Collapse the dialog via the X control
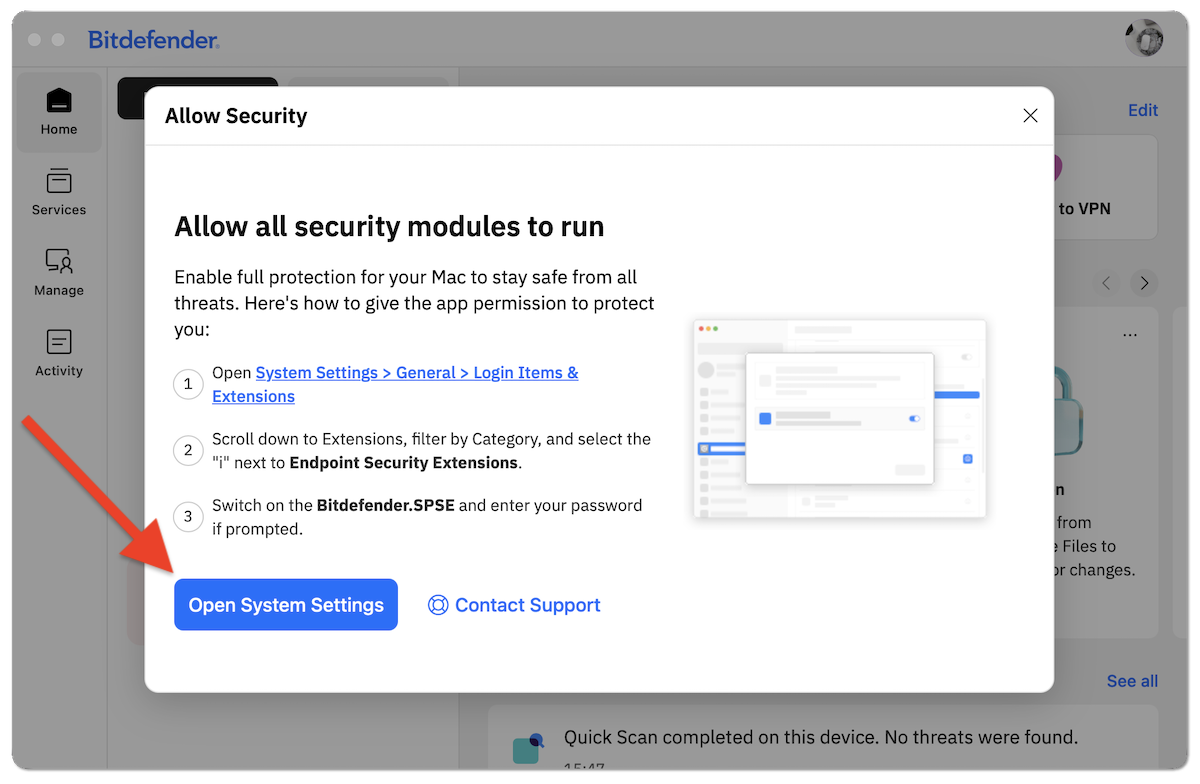 point(1030,115)
